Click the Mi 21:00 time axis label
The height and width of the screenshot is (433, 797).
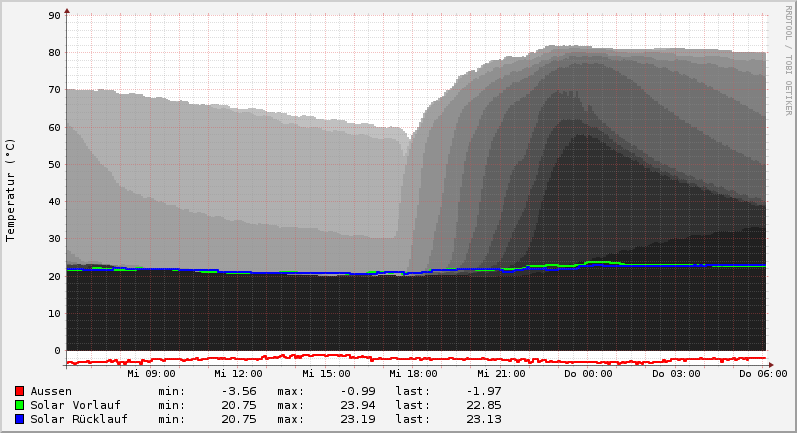[x=501, y=374]
